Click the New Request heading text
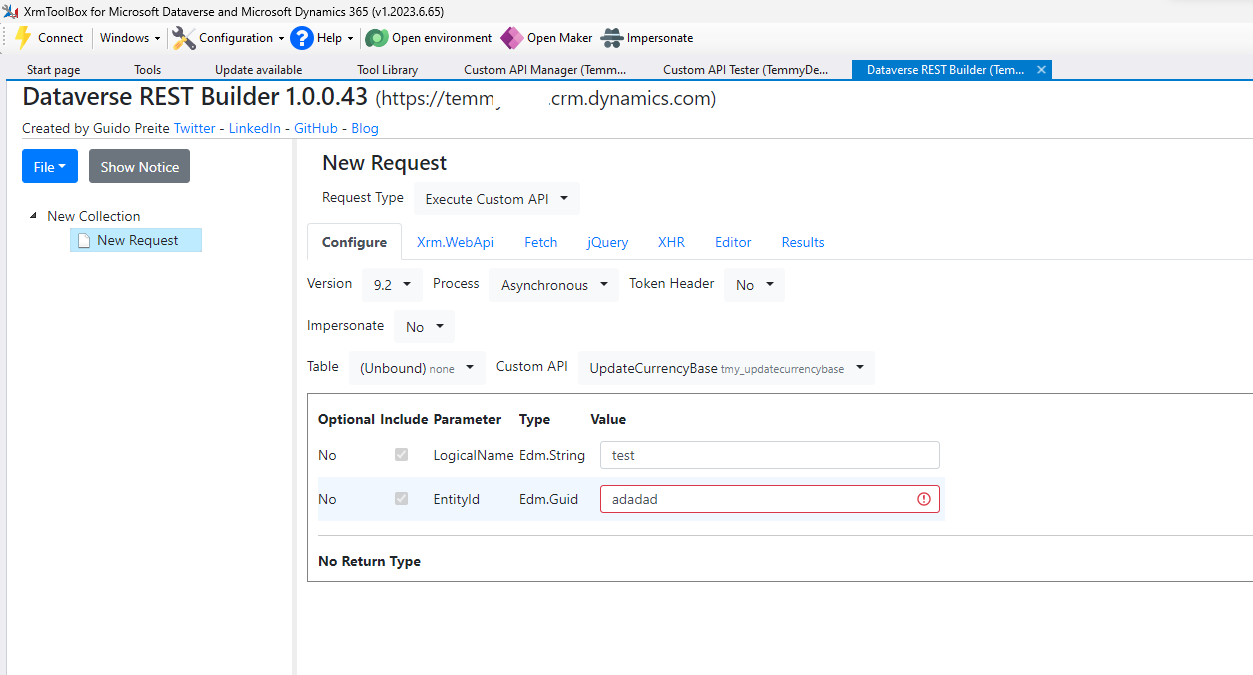This screenshot has width=1253, height=675. [385, 163]
